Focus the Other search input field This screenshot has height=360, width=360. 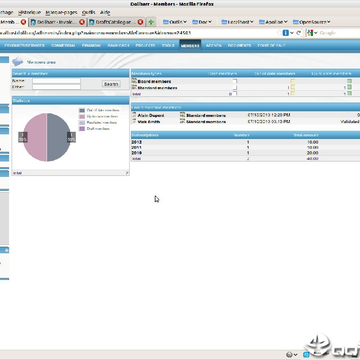point(56,87)
